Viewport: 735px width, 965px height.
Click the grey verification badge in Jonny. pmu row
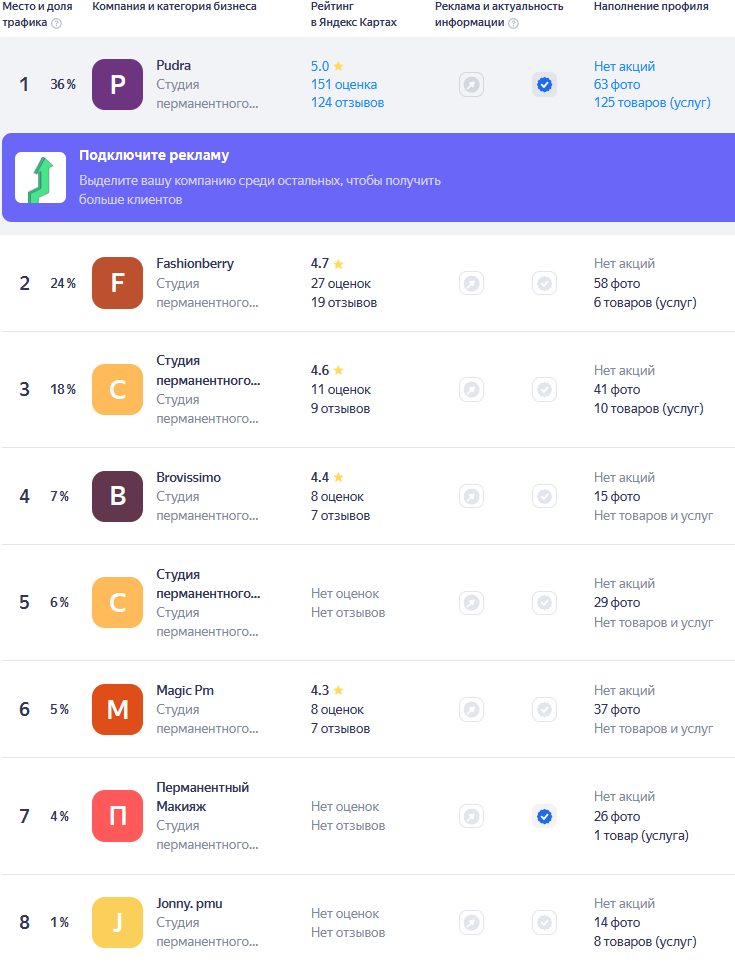[x=545, y=923]
